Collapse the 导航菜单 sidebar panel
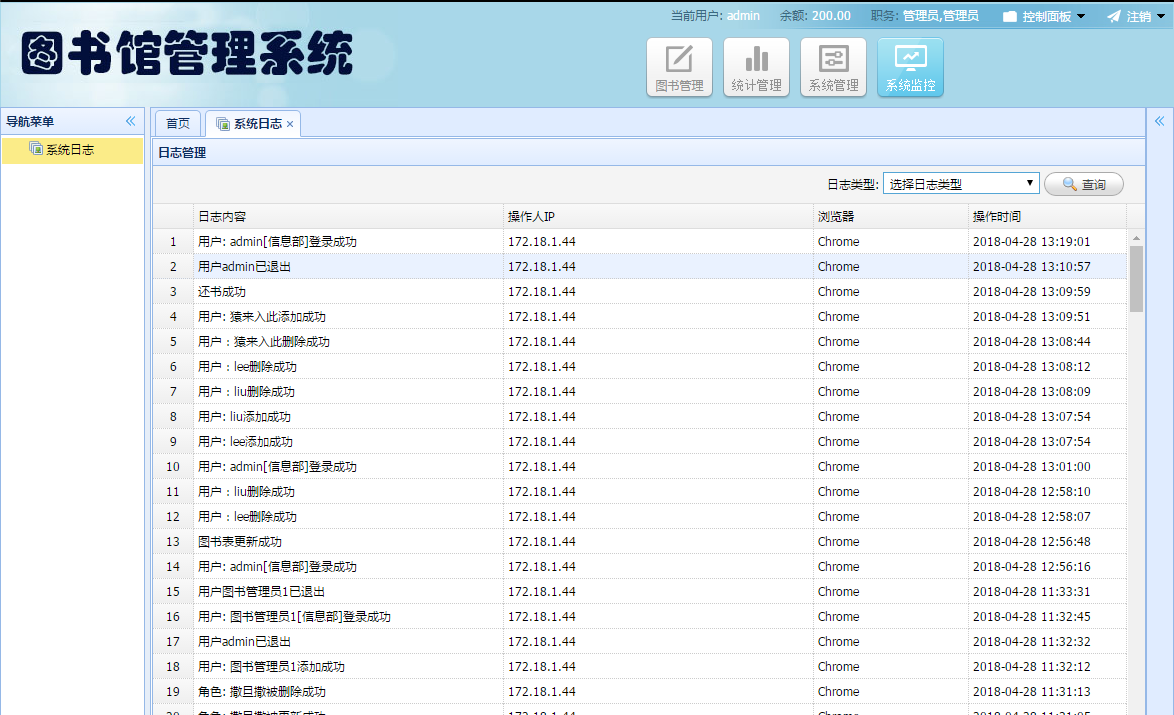This screenshot has height=715, width=1174. (129, 120)
